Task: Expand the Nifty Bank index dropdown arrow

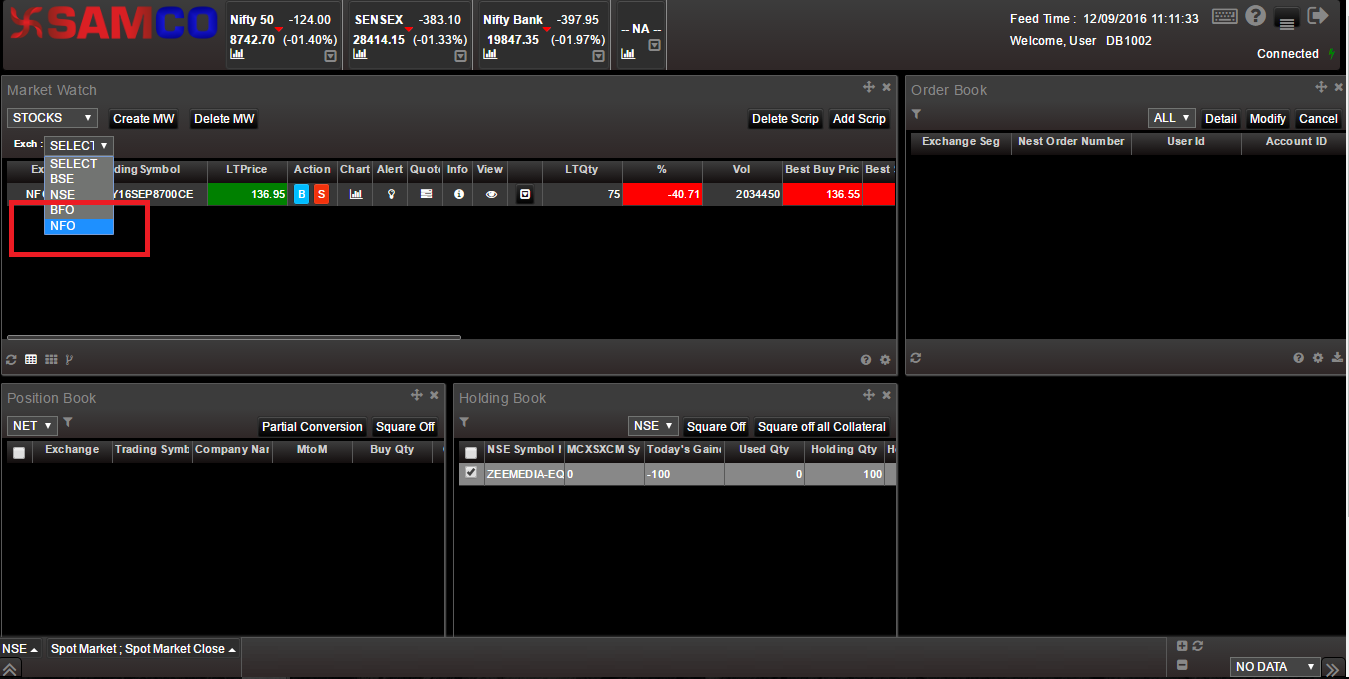Action: coord(599,56)
